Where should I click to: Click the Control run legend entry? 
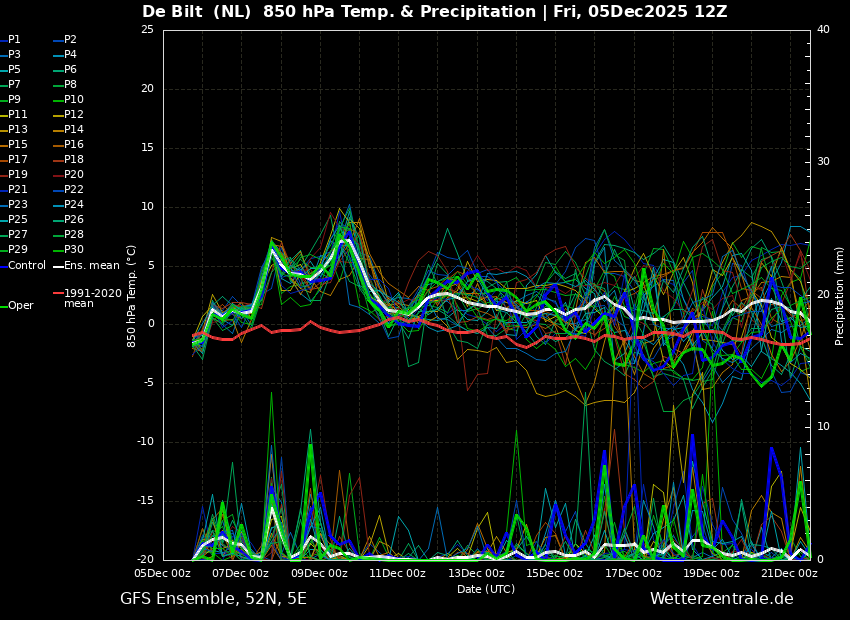pos(27,265)
